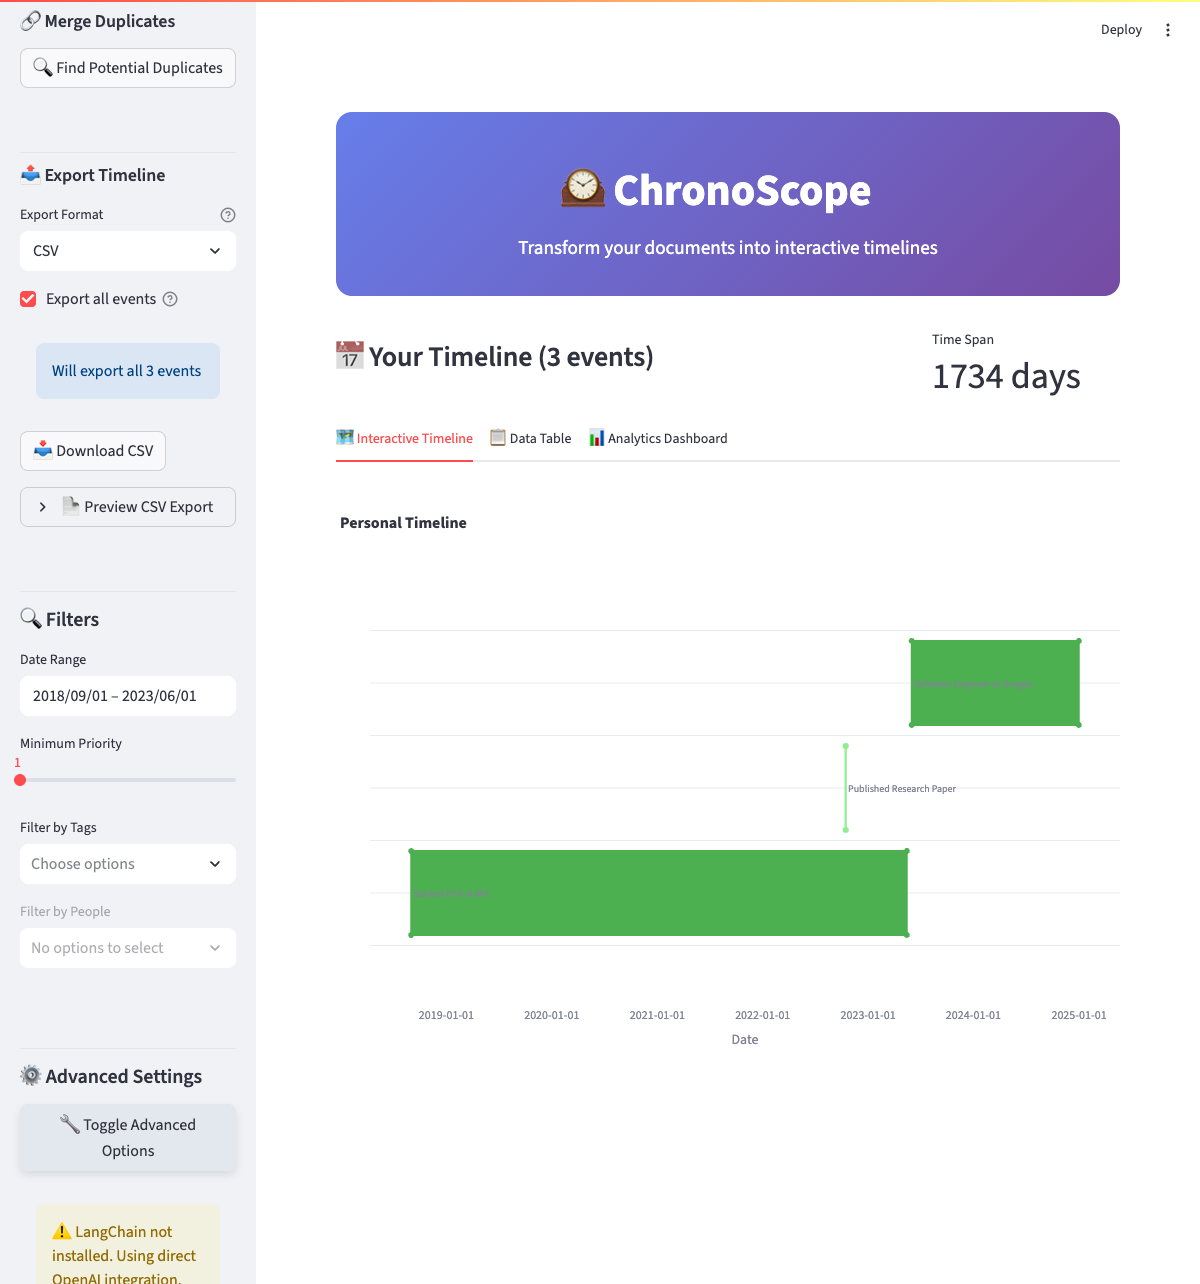Click the clock logo in ChronoScope banner
Image resolution: width=1200 pixels, height=1284 pixels.
point(582,189)
